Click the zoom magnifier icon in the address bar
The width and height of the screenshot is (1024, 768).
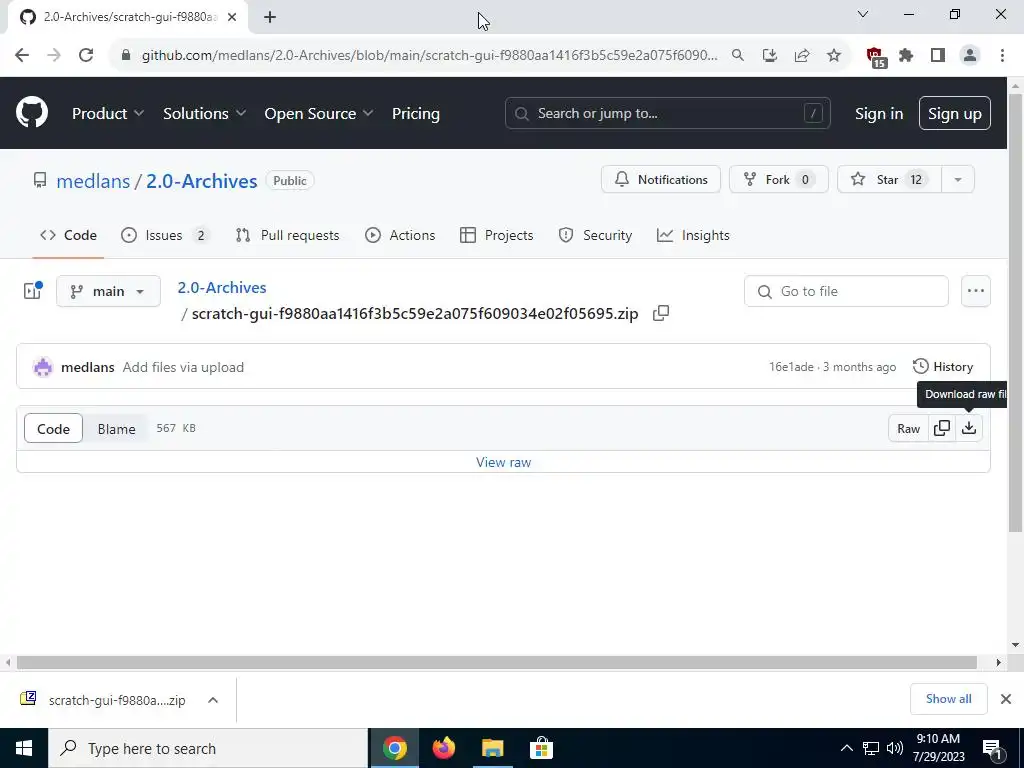coord(738,56)
